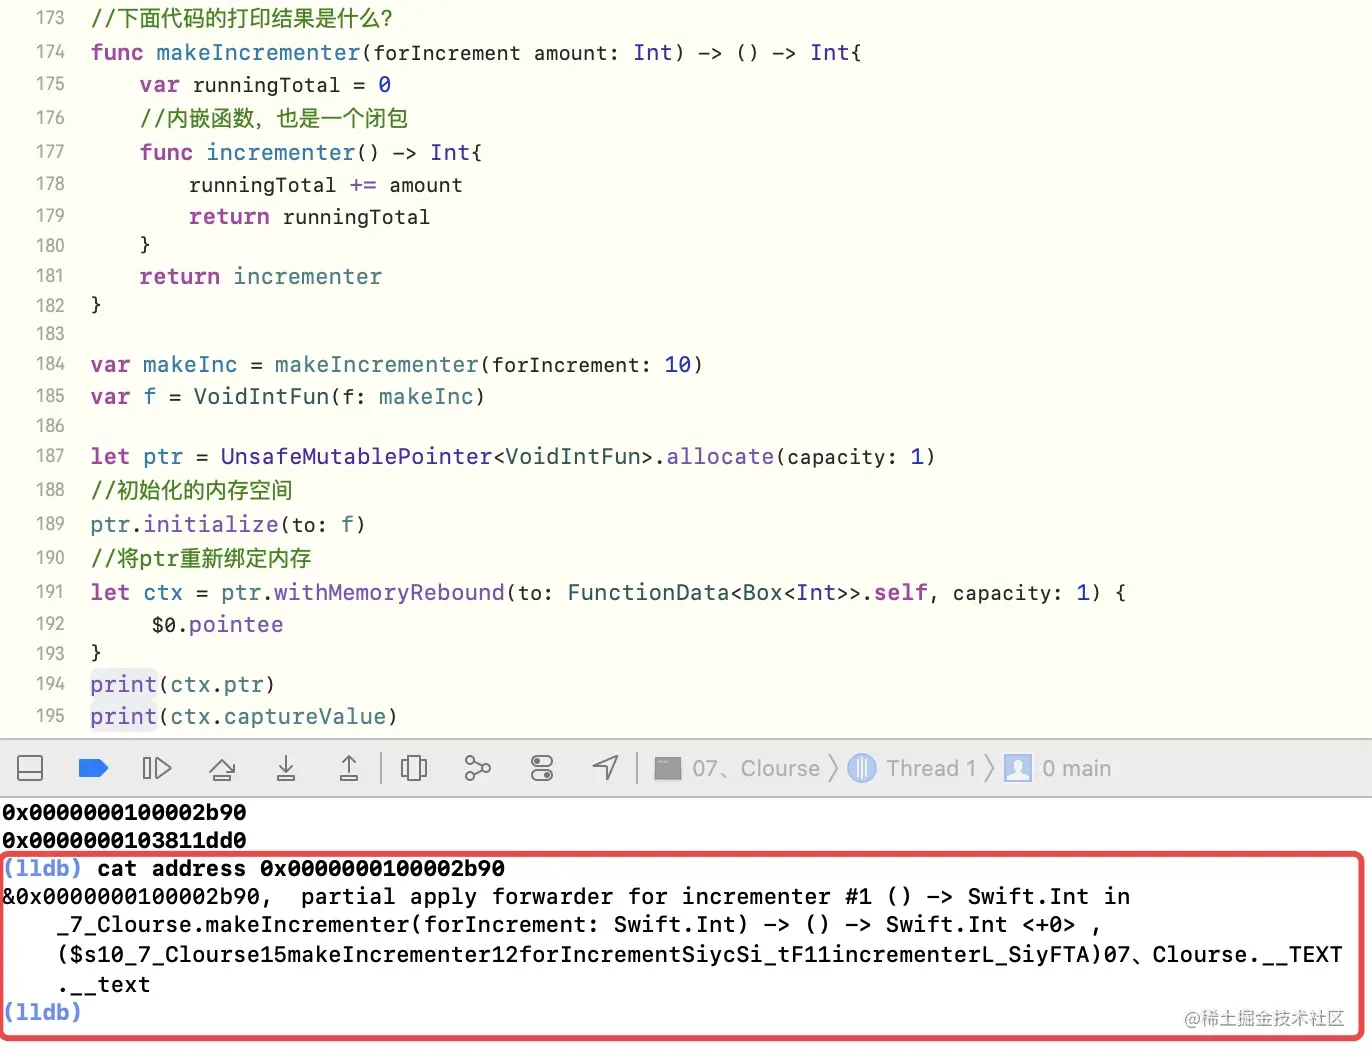The height and width of the screenshot is (1056, 1372).
Task: Click $0.pointee on line 192
Action: (217, 625)
